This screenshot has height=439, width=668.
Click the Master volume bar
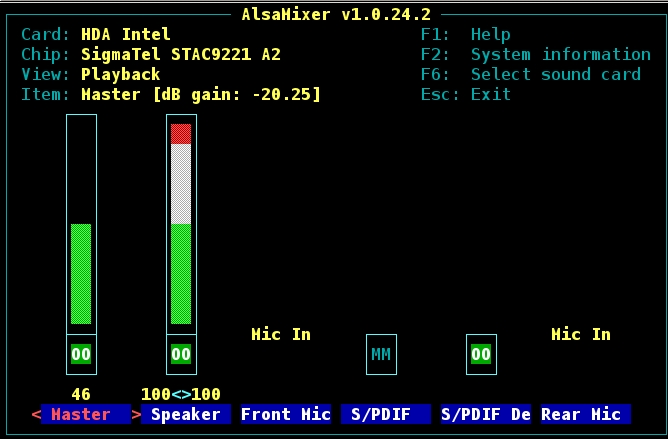(81, 273)
